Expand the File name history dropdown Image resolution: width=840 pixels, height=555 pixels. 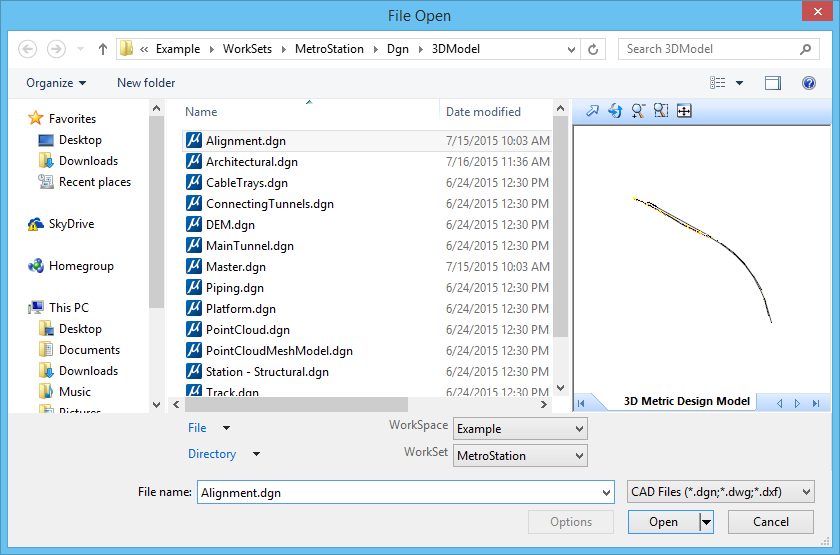click(x=606, y=492)
